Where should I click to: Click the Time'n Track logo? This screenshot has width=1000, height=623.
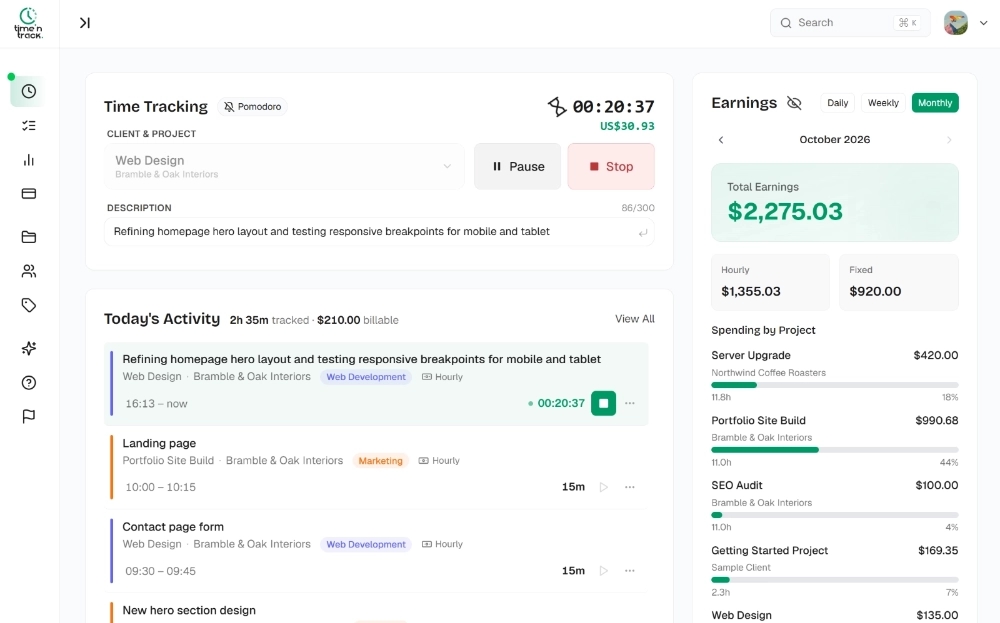pyautogui.click(x=29, y=24)
